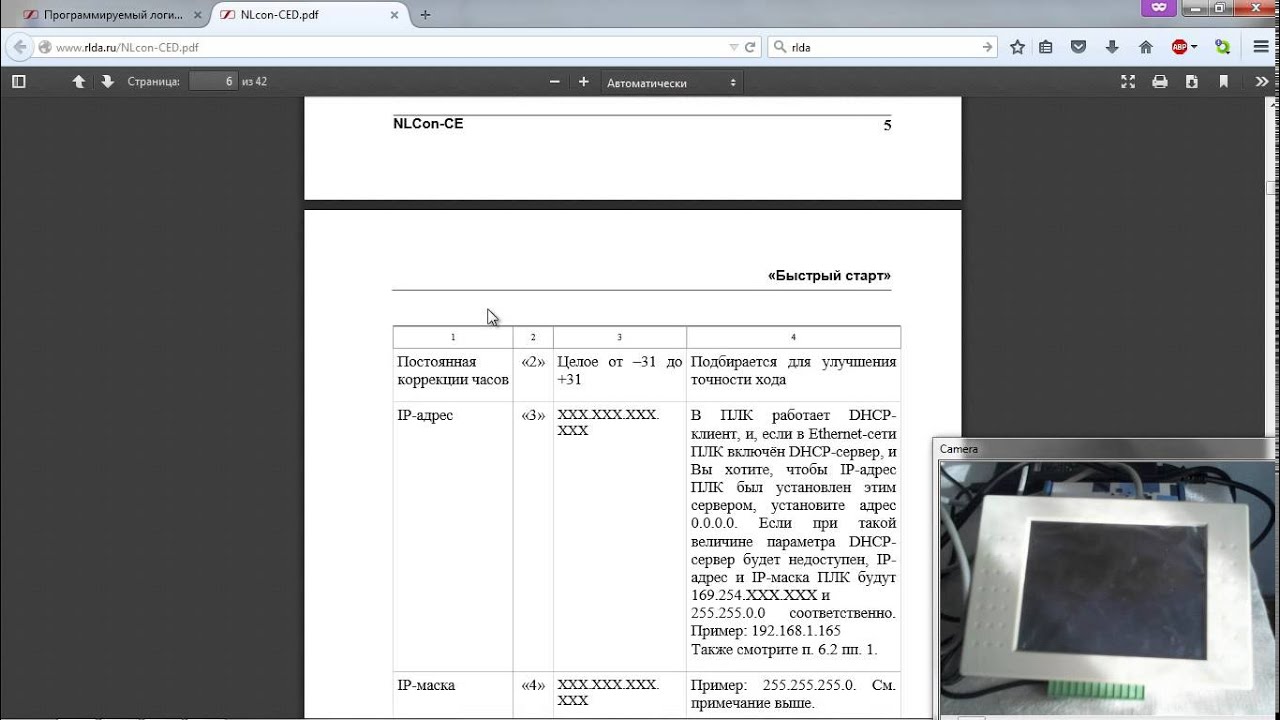Switch PDF to presentation mode

1128,82
